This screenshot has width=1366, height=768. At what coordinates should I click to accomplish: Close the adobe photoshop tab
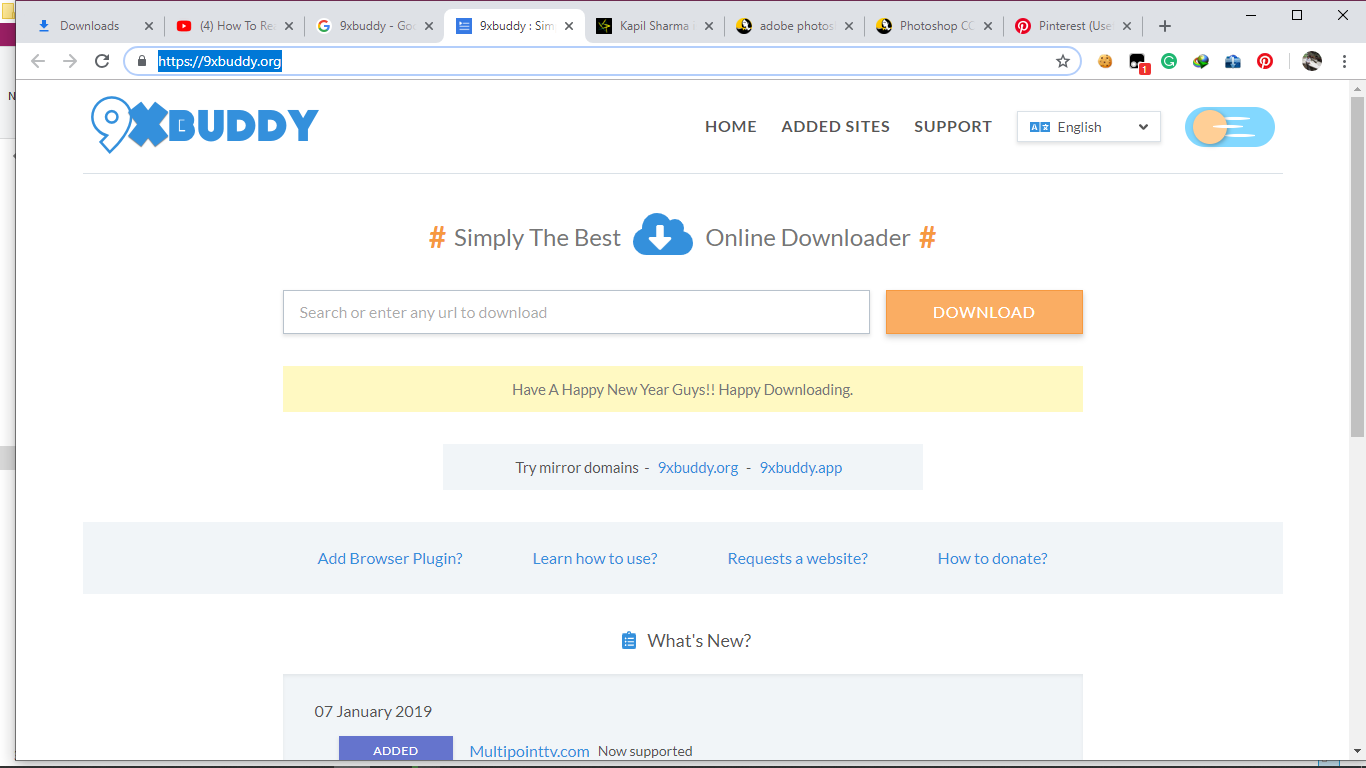coord(848,26)
